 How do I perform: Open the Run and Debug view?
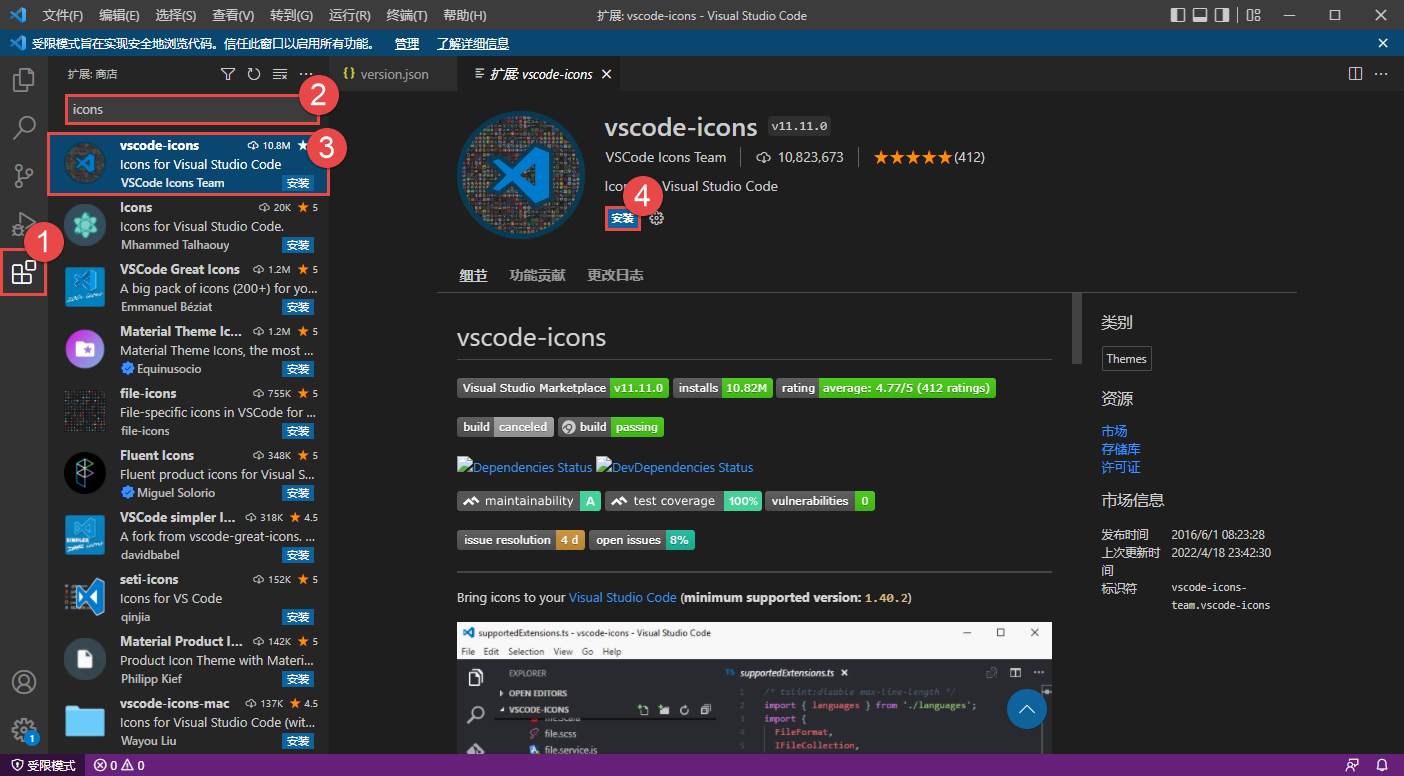[x=23, y=223]
